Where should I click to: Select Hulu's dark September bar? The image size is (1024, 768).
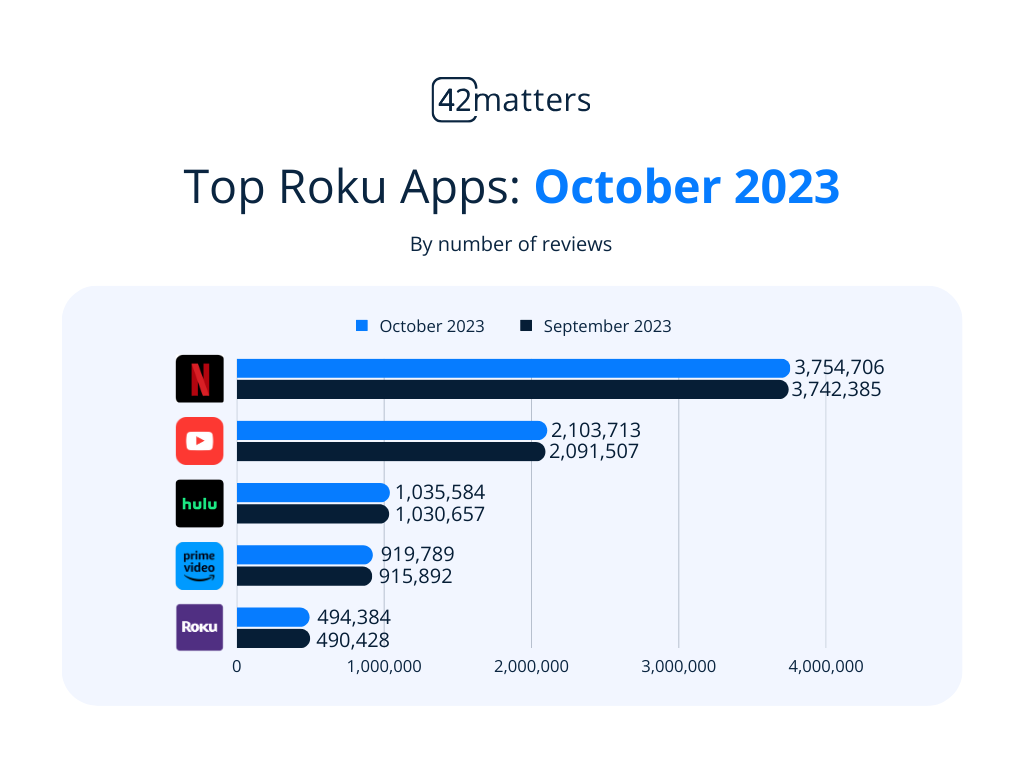click(x=313, y=514)
